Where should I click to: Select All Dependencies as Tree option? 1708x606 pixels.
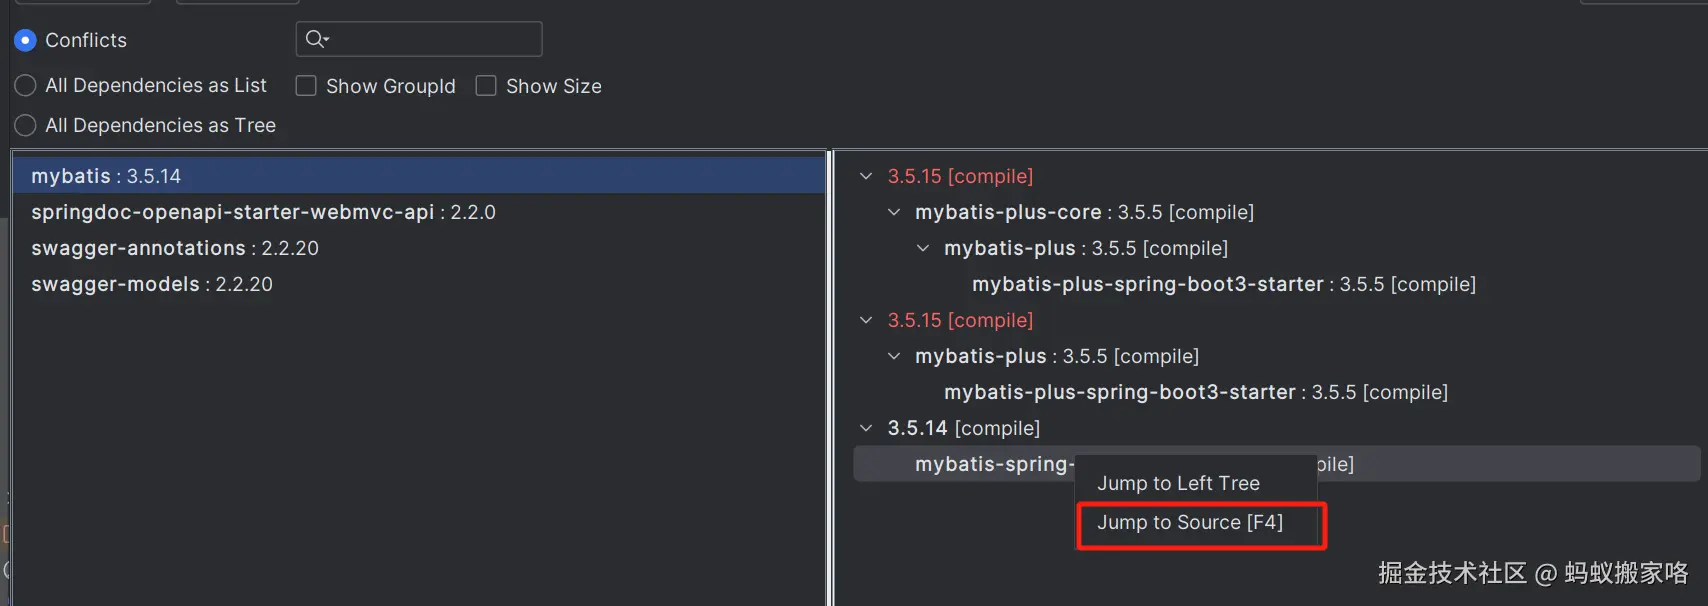[26, 126]
